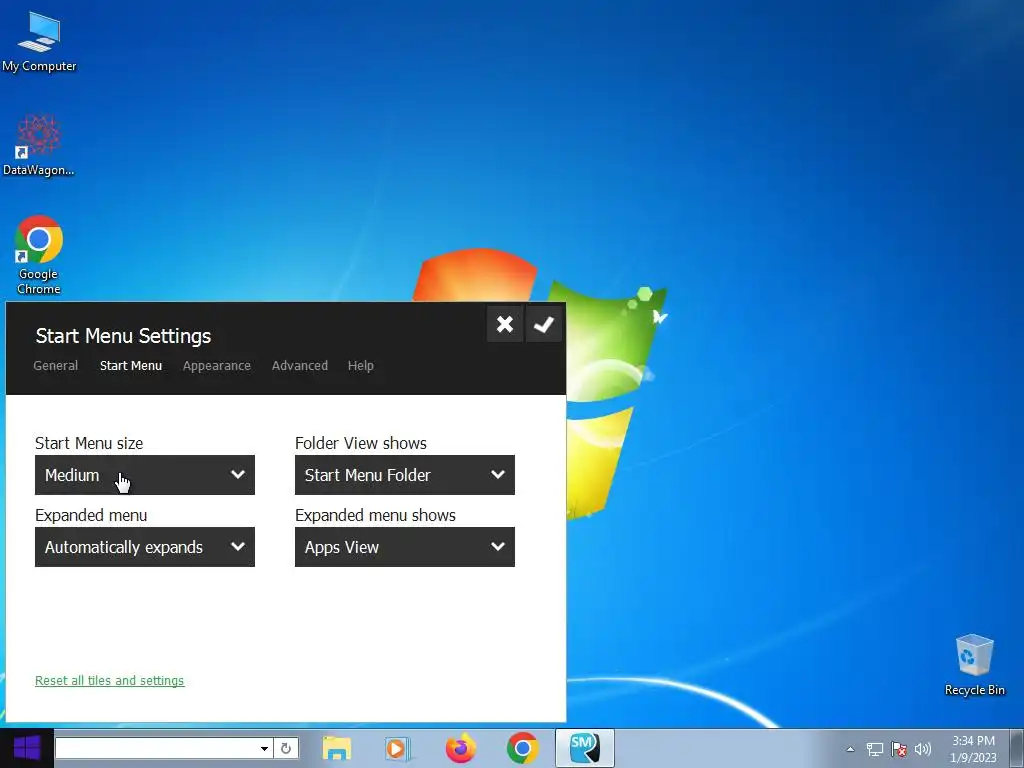Viewport: 1024px width, 768px height.
Task: Launch Google Chrome desktop shortcut
Action: pos(39,255)
